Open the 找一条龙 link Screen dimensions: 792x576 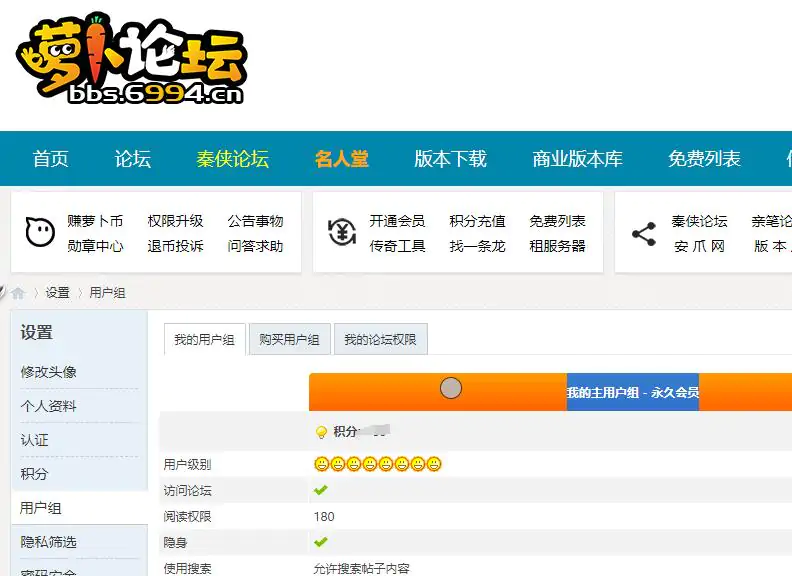pos(477,246)
